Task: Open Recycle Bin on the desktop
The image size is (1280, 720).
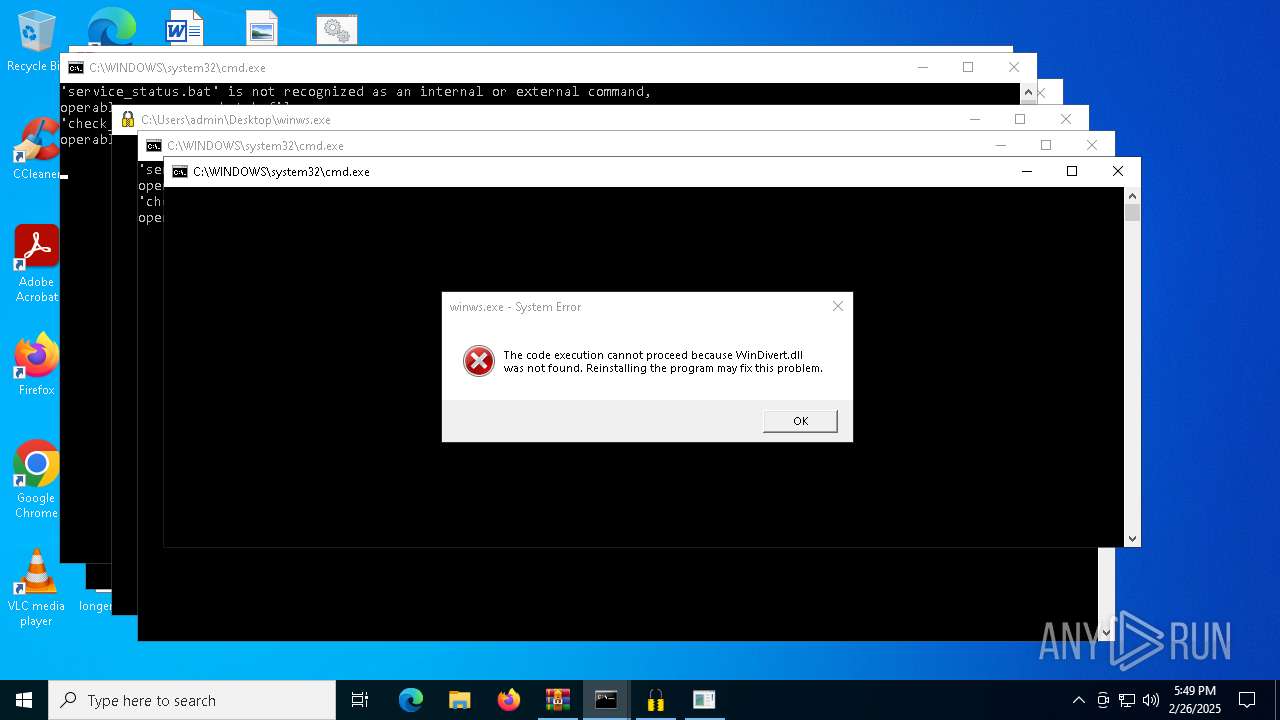Action: 37,42
